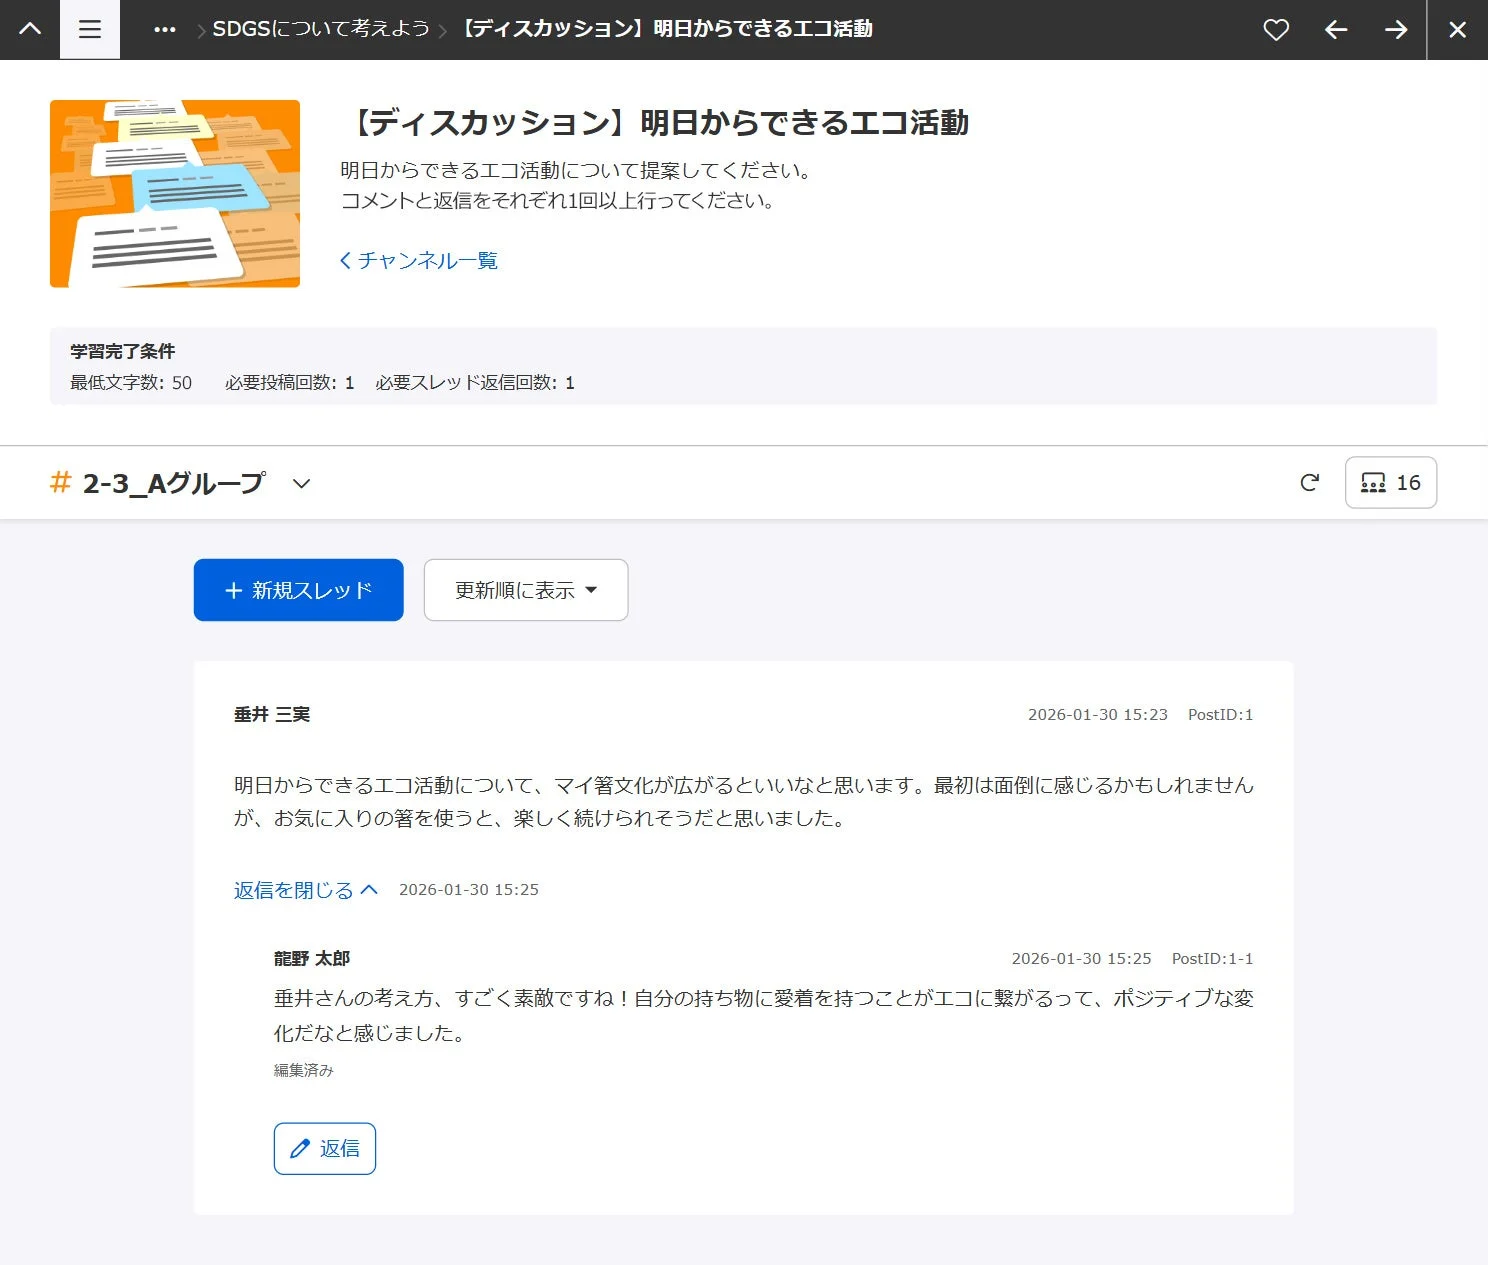Viewport: 1488px width, 1265px height.
Task: Refresh the channel with the reload icon
Action: point(1310,482)
